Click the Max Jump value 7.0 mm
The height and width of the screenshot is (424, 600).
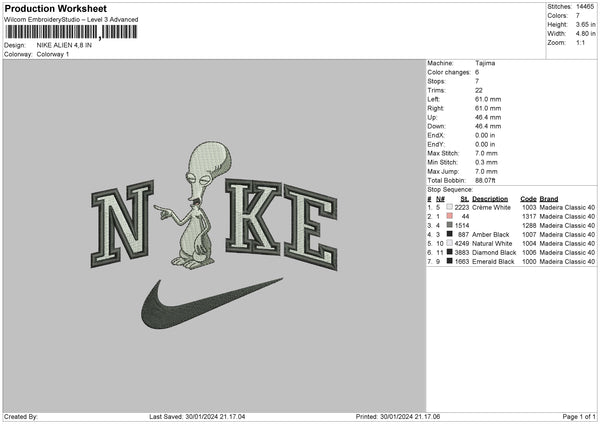[x=486, y=171]
